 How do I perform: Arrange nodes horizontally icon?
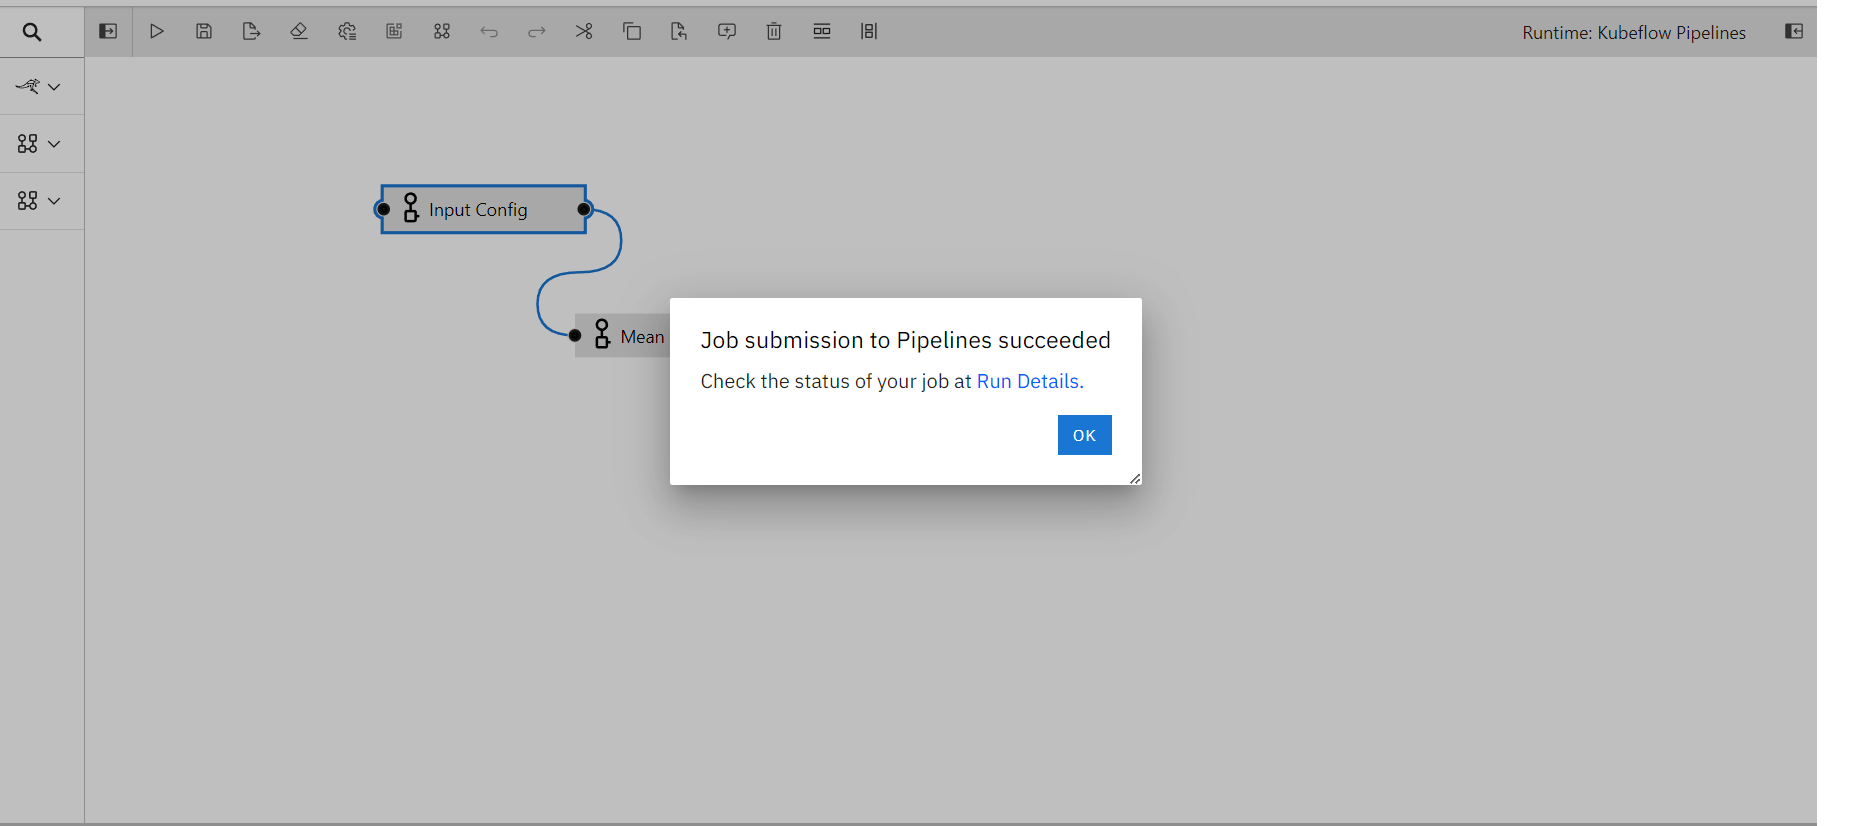click(x=822, y=31)
